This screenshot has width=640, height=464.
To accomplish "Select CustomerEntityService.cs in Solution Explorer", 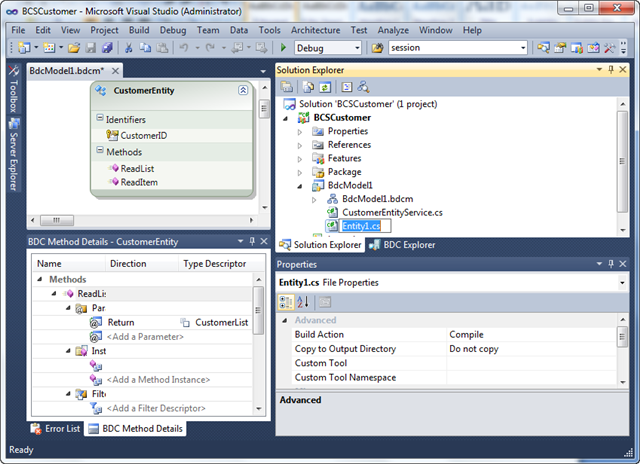I will (392, 213).
